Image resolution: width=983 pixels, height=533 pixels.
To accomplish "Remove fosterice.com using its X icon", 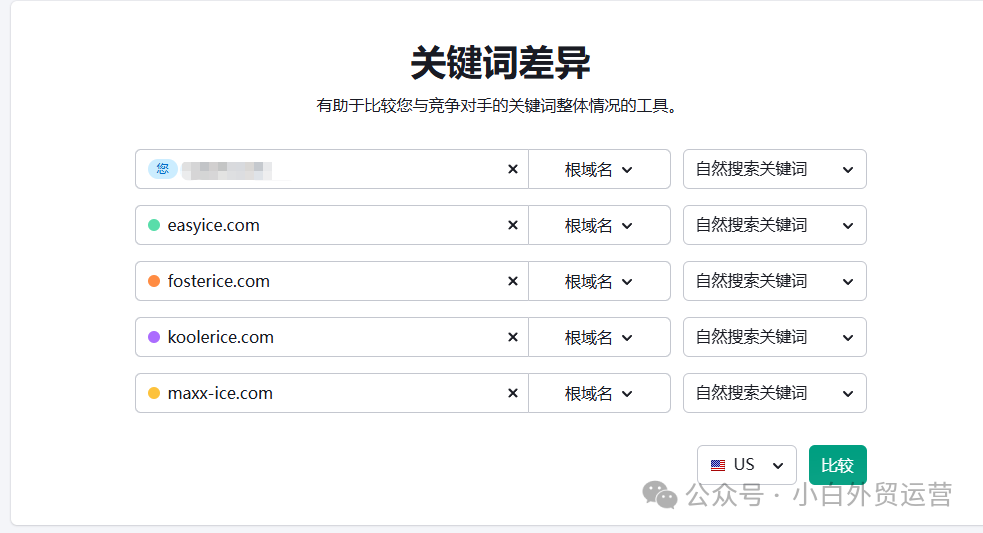I will pos(513,281).
